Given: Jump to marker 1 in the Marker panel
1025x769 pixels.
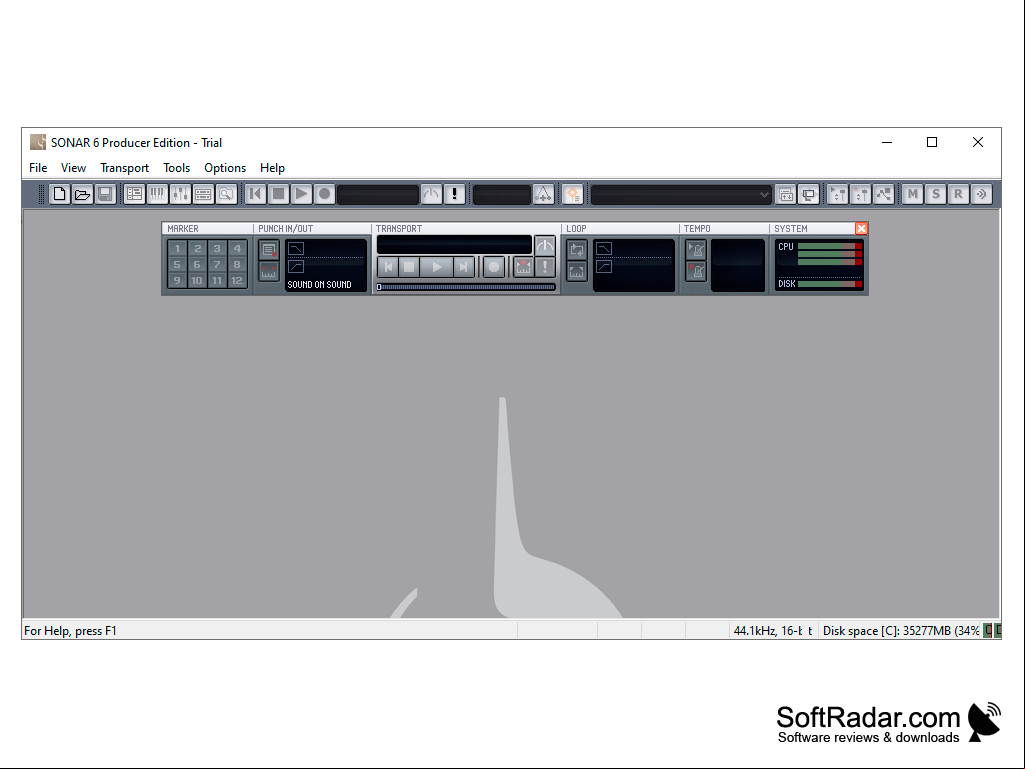Looking at the screenshot, I should pyautogui.click(x=177, y=248).
